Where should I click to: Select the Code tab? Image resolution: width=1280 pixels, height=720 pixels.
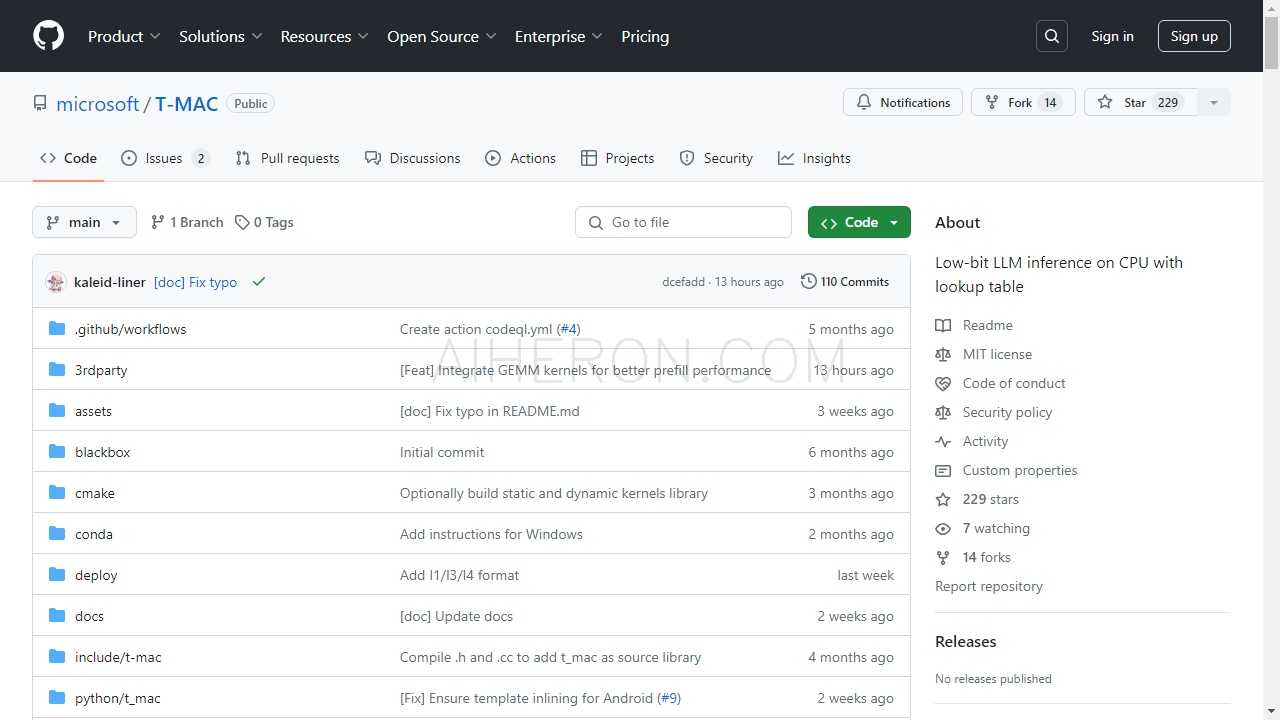point(68,158)
